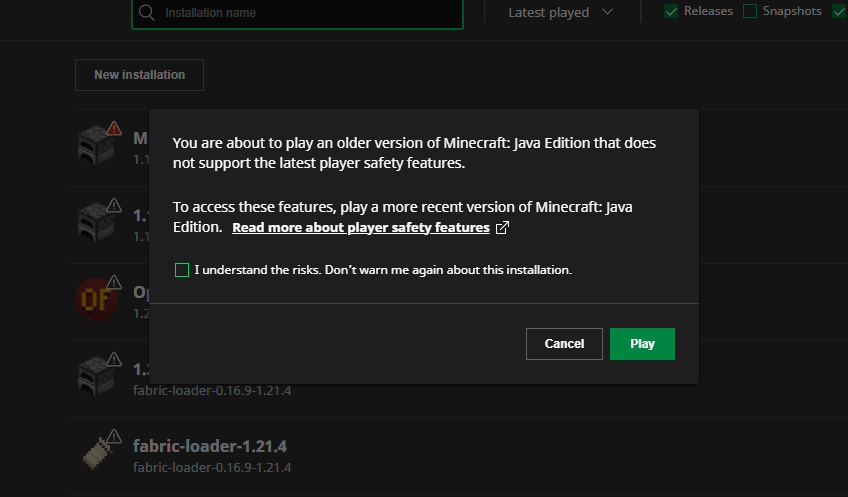The height and width of the screenshot is (497, 848).
Task: Toggle the Releases checkbox
Action: 671,11
